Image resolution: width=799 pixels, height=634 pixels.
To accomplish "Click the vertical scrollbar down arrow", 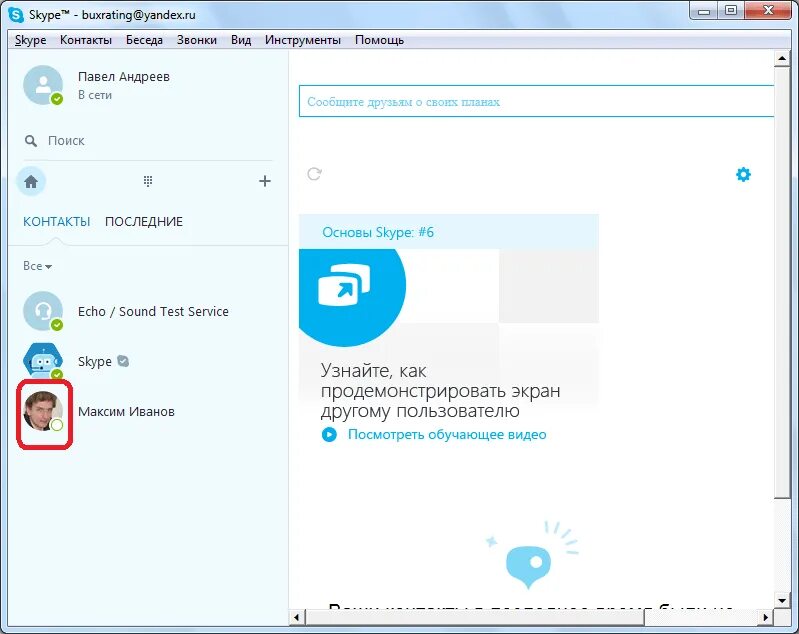I will [782, 600].
